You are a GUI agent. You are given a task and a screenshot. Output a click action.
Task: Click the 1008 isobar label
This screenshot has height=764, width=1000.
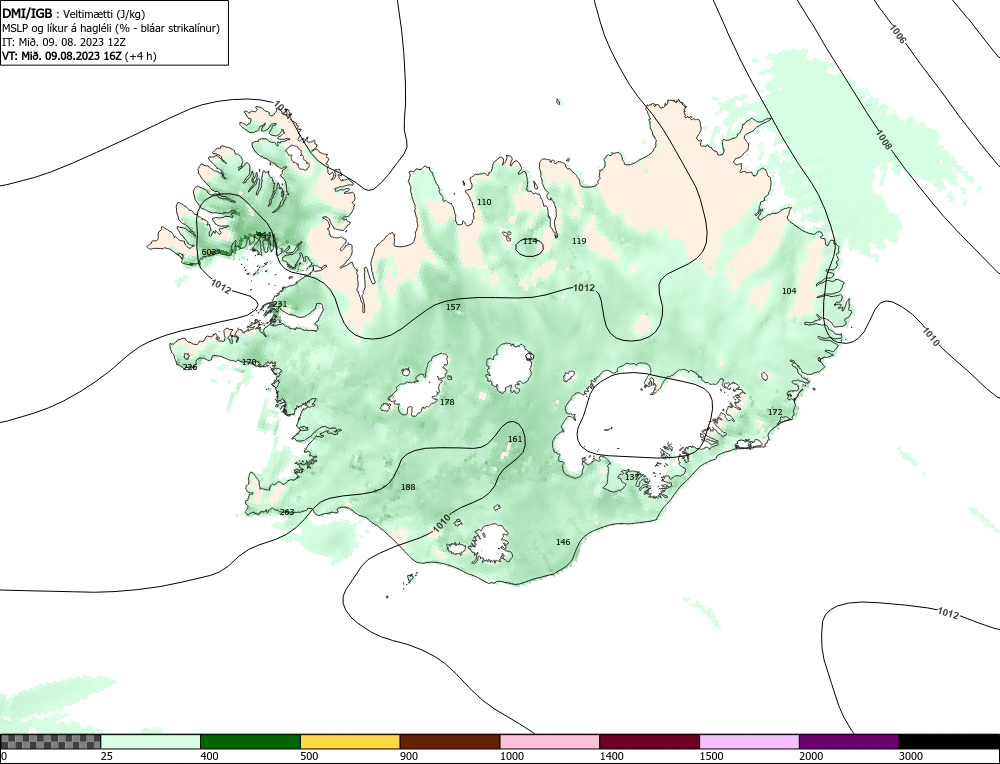coord(883,140)
